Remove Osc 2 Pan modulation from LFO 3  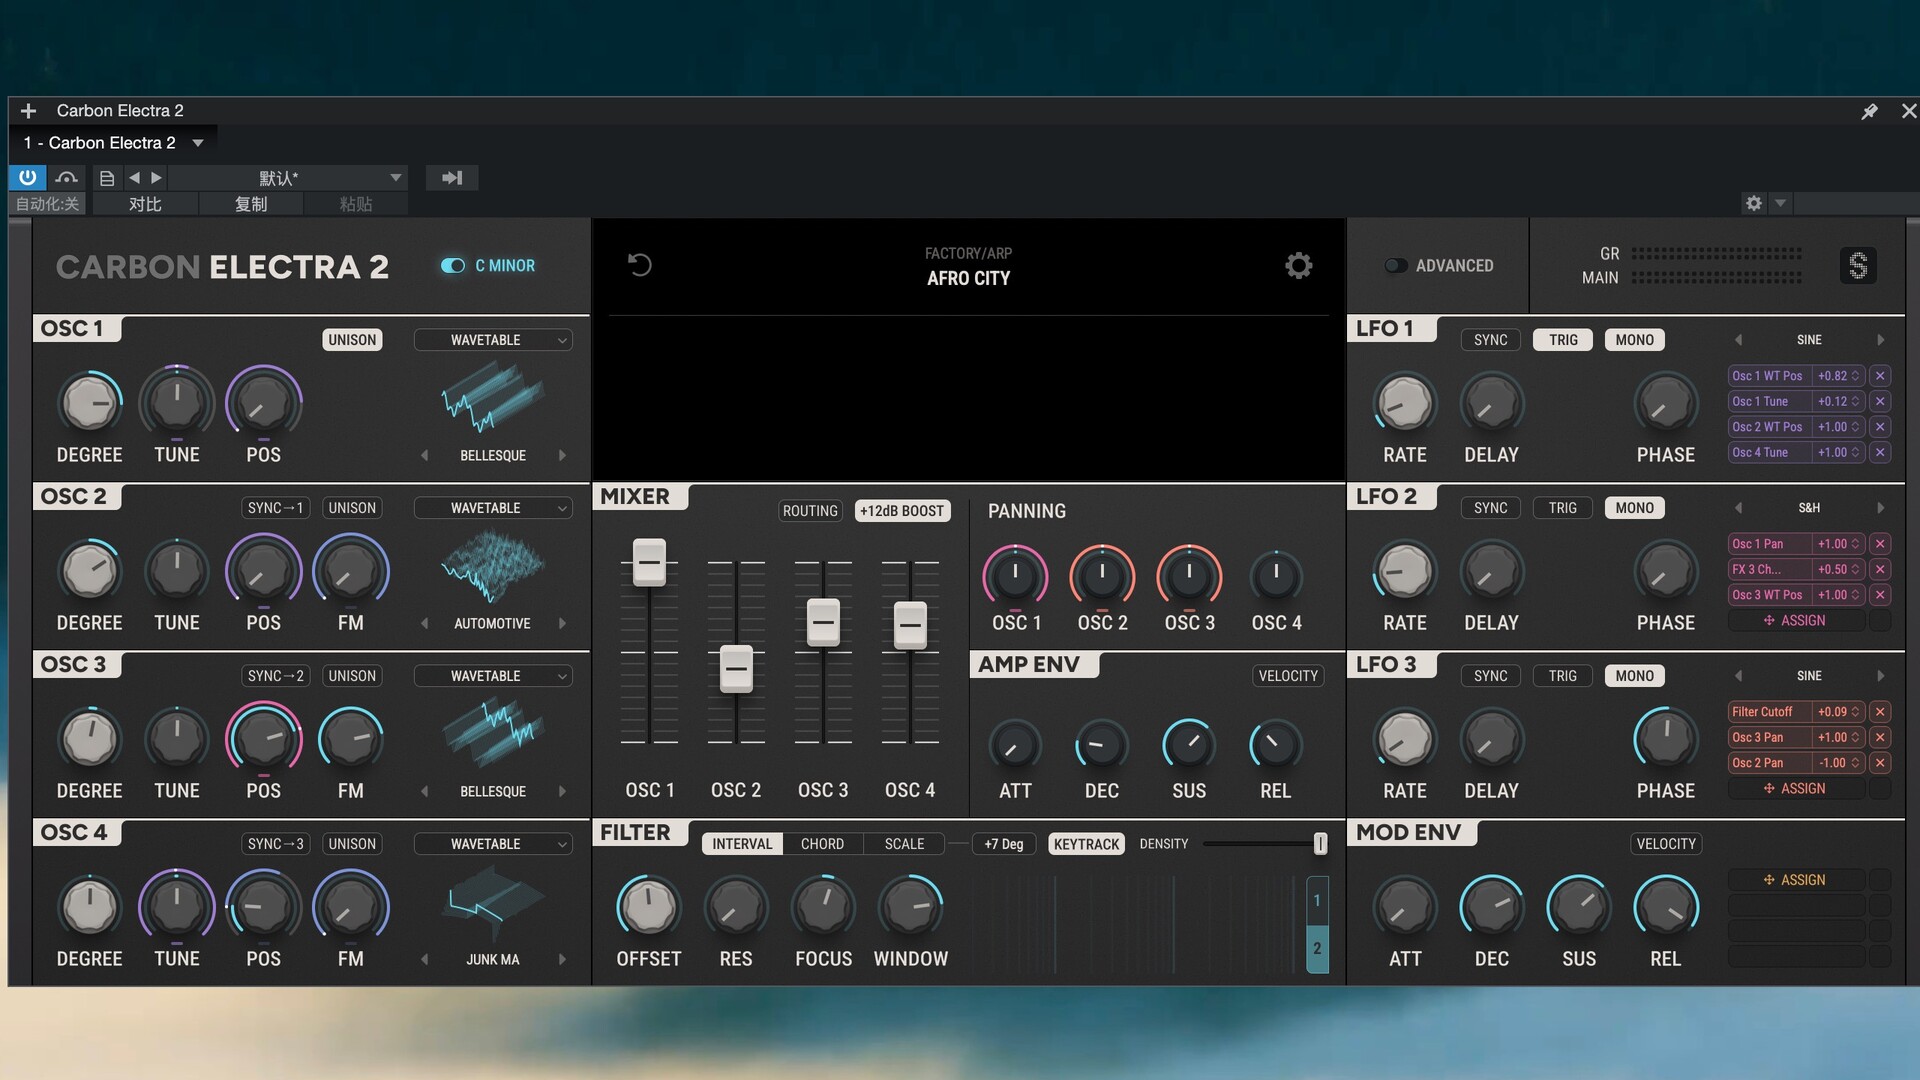[x=1880, y=763]
